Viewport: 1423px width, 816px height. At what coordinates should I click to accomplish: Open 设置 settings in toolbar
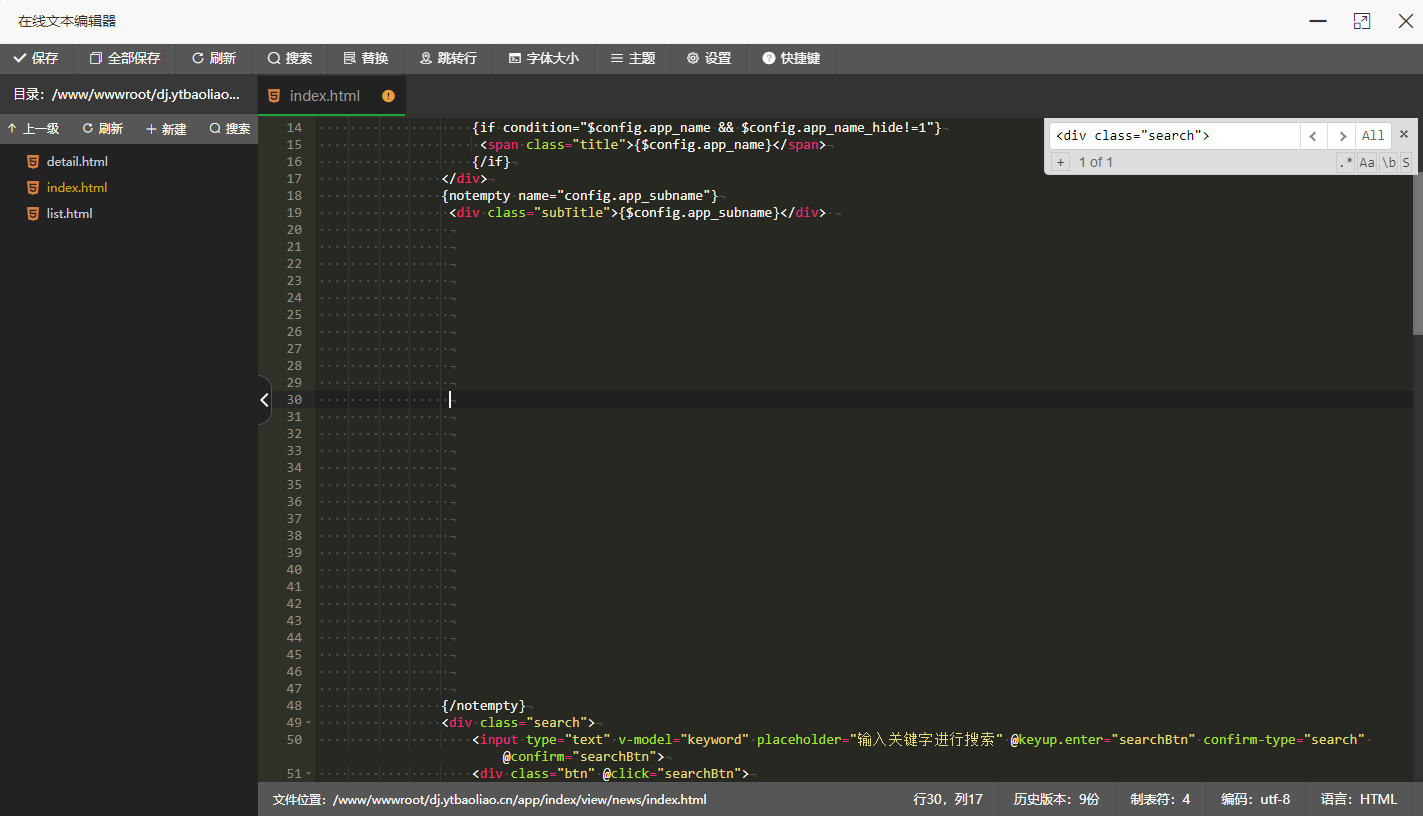[708, 58]
